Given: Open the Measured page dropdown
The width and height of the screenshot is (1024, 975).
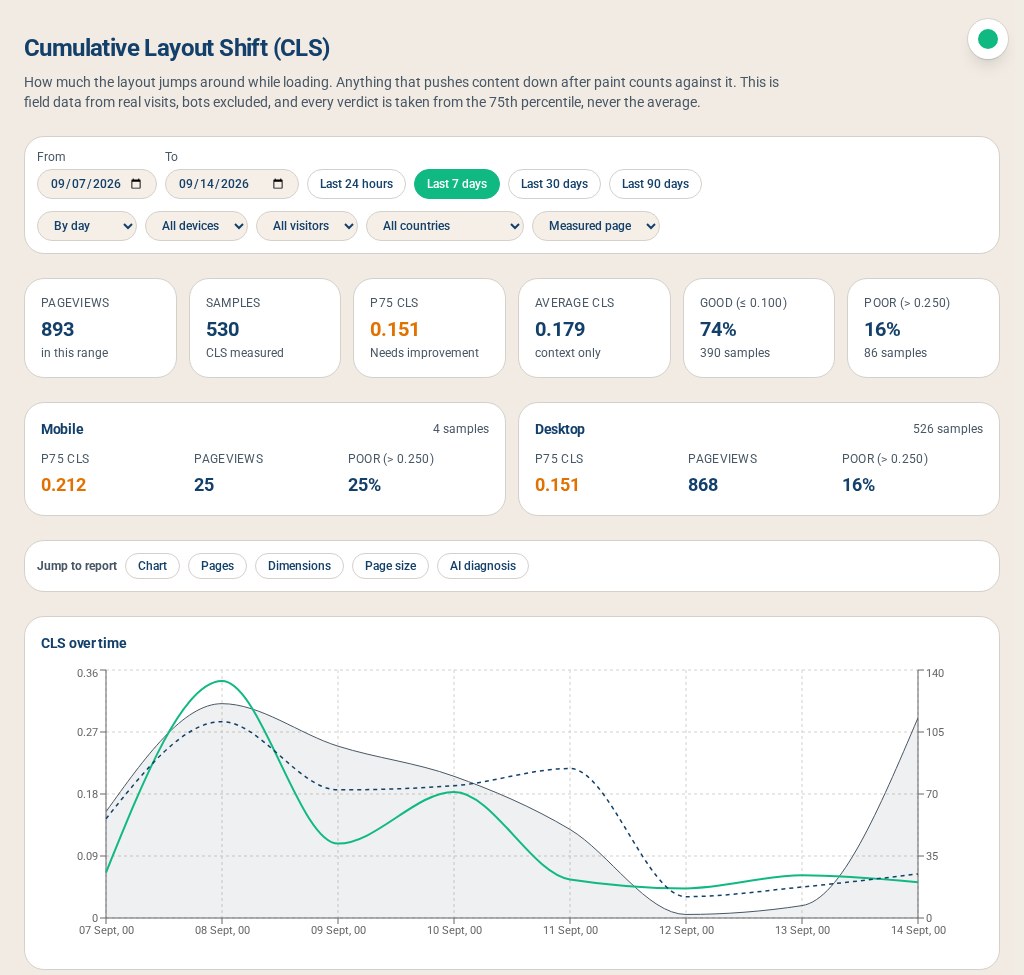Looking at the screenshot, I should 596,226.
